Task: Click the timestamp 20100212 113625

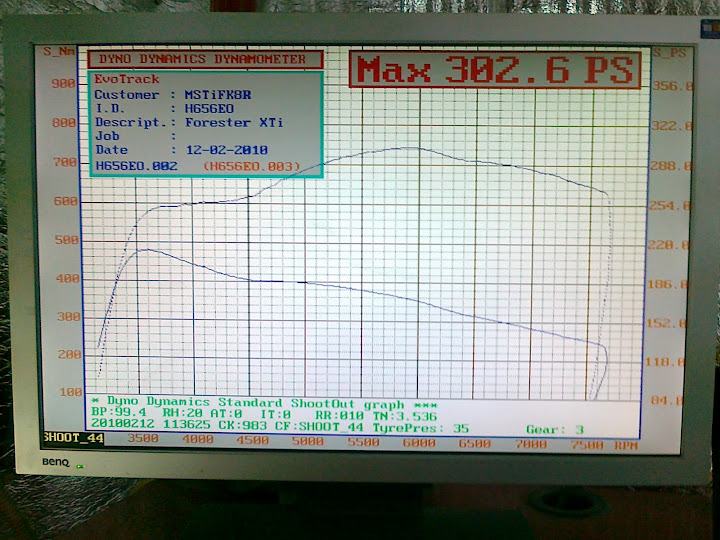Action: pos(151,423)
